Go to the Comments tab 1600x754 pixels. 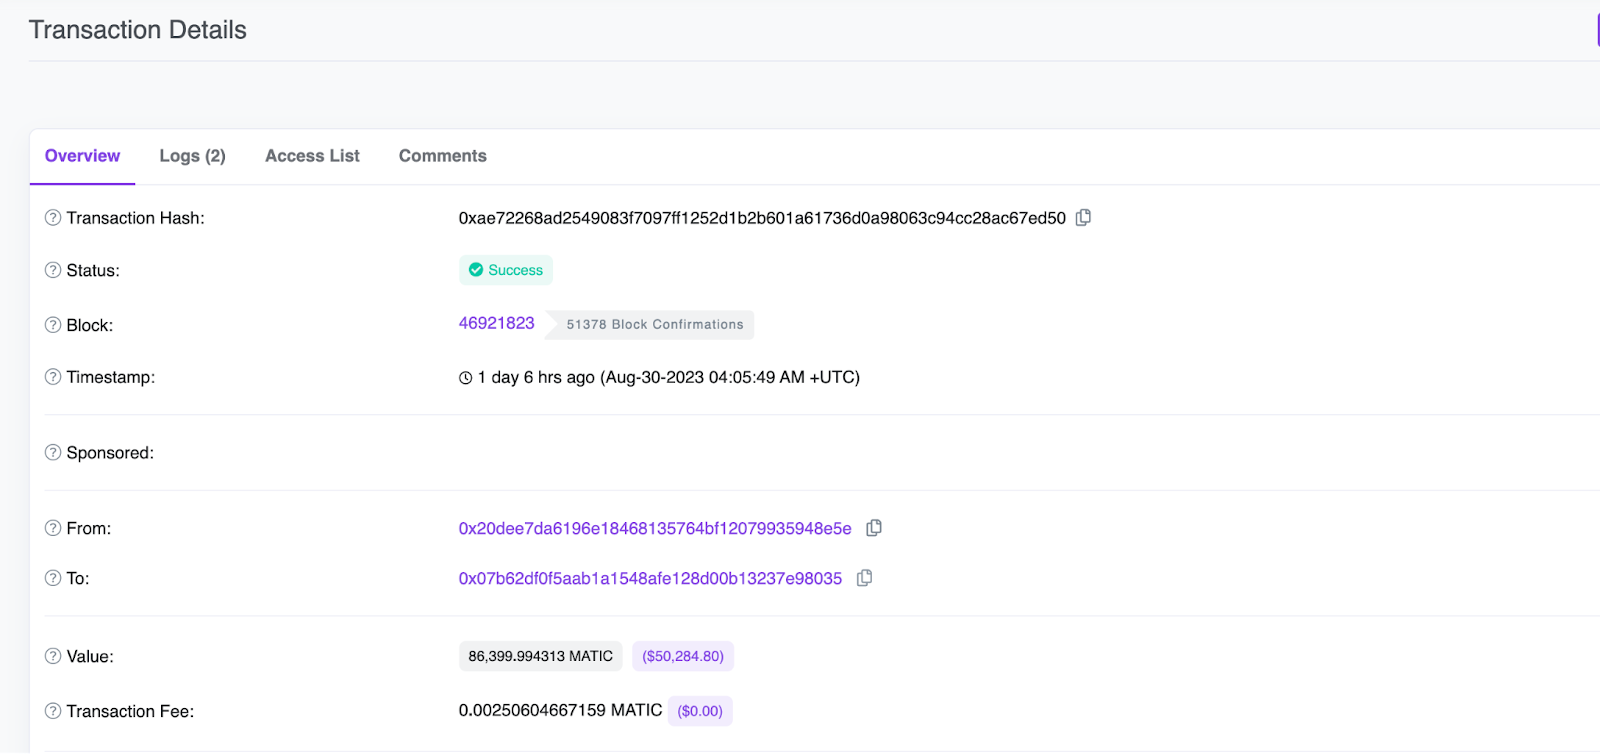[442, 156]
